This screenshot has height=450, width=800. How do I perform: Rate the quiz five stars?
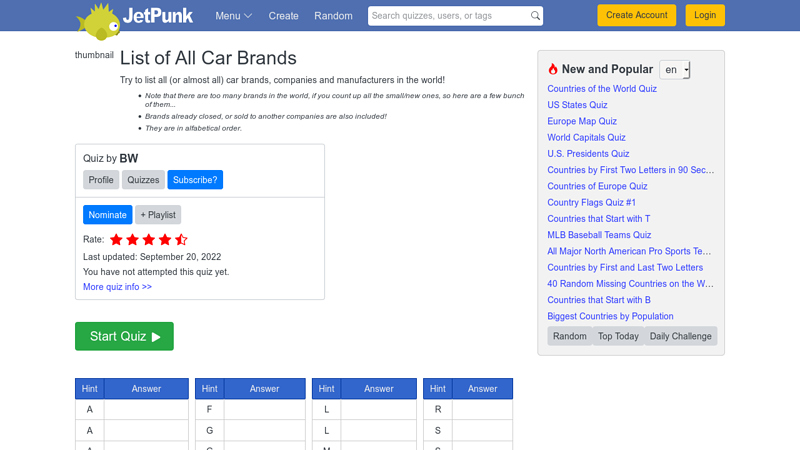[181, 239]
